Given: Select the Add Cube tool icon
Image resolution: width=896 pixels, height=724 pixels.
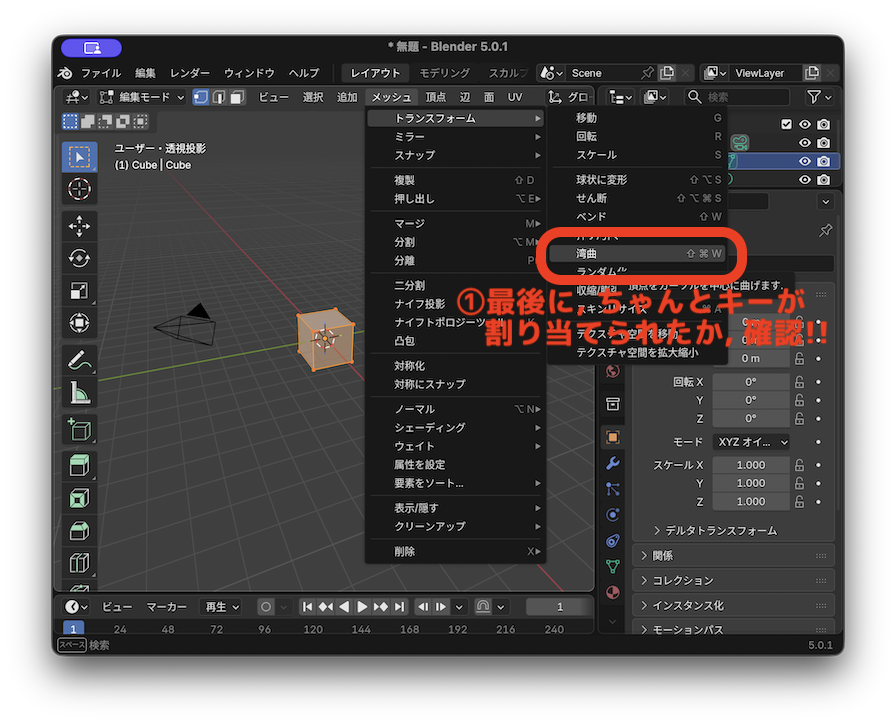Looking at the screenshot, I should pyautogui.click(x=79, y=429).
